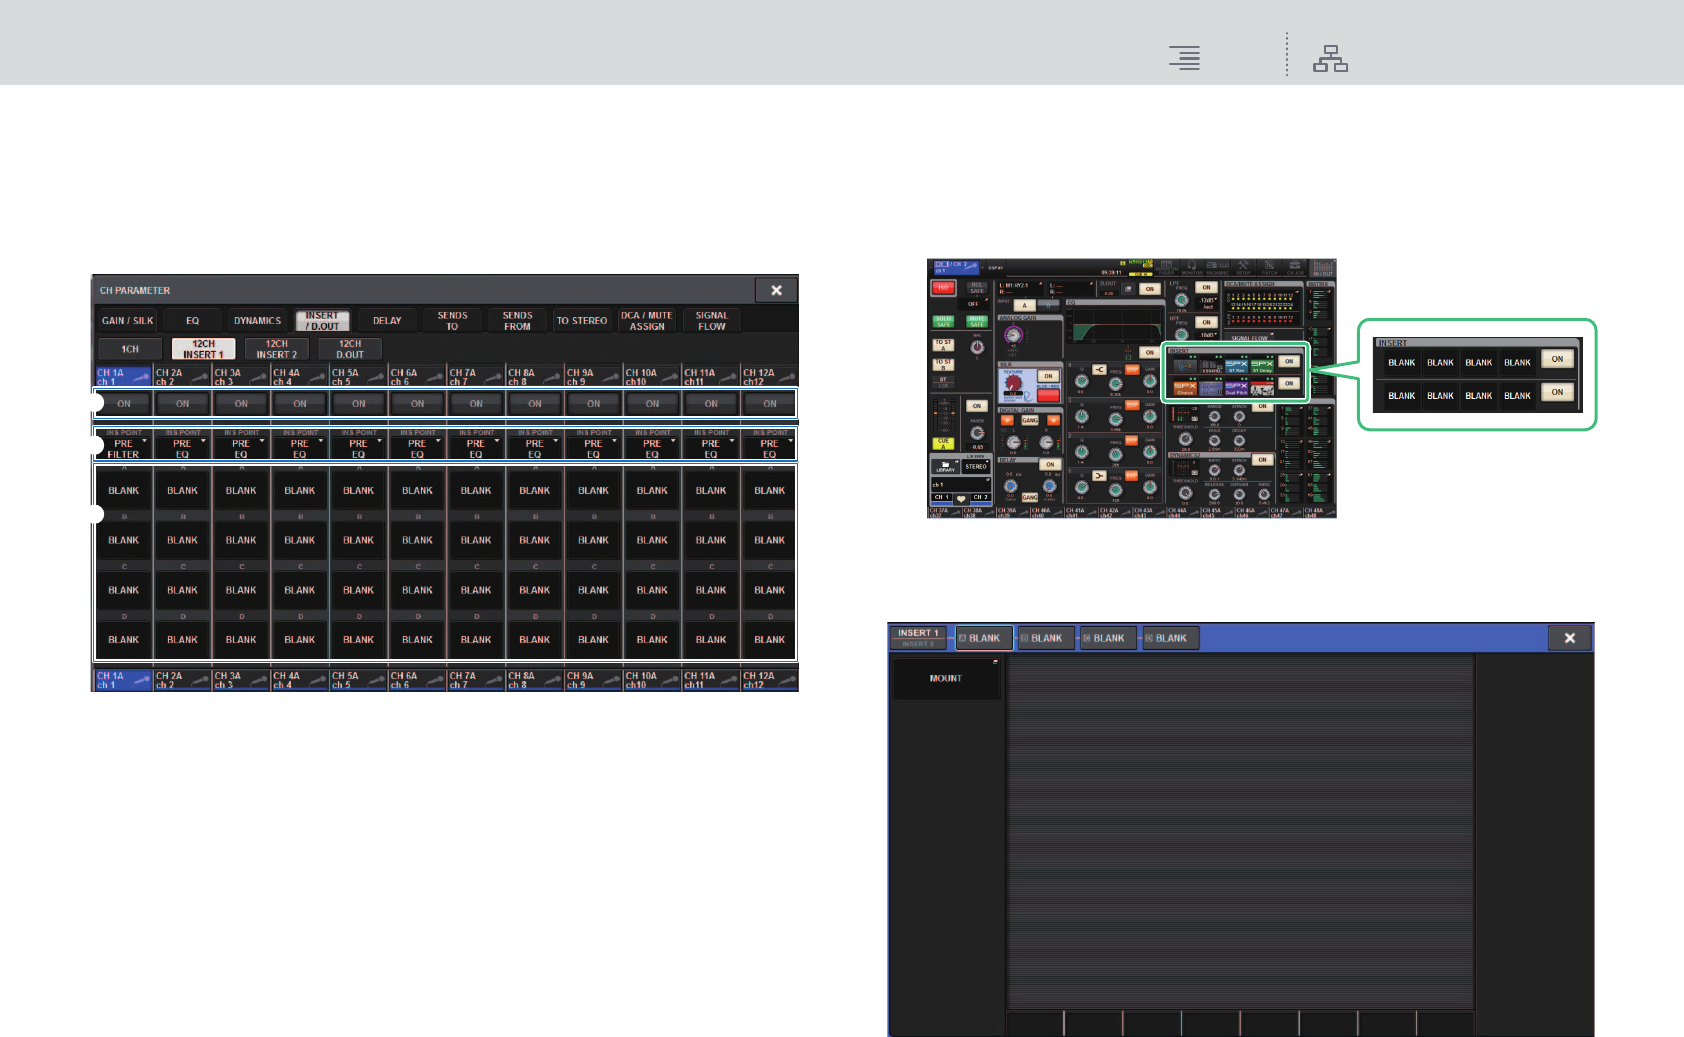Image resolution: width=1684 pixels, height=1037 pixels.
Task: Switch to SIGNAL FLOW tab
Action: (712, 321)
